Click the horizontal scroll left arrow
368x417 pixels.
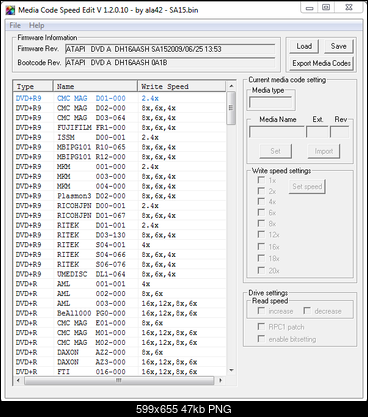[x=18, y=380]
